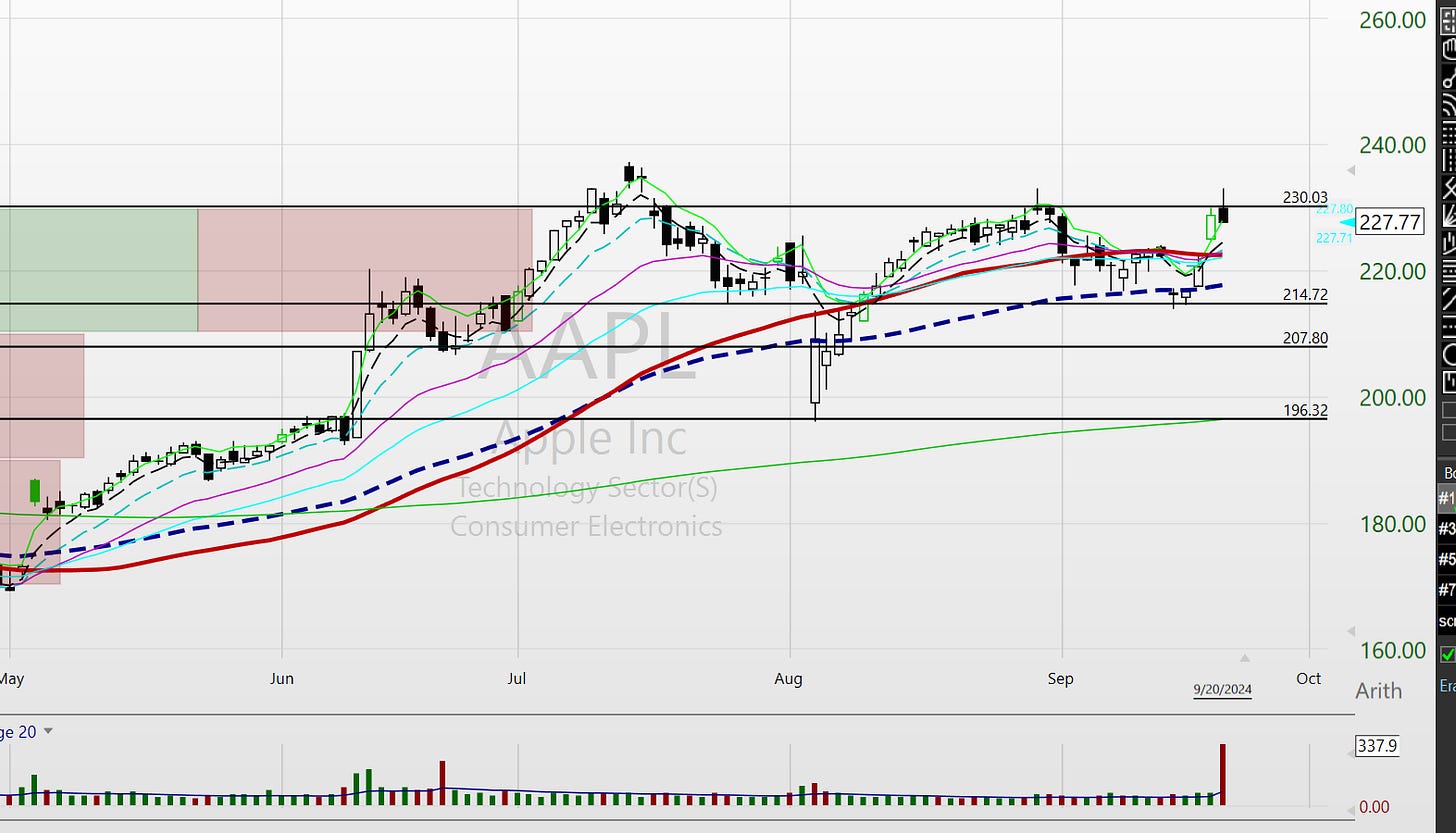Open the #7 layout tab

pyautogui.click(x=1447, y=591)
